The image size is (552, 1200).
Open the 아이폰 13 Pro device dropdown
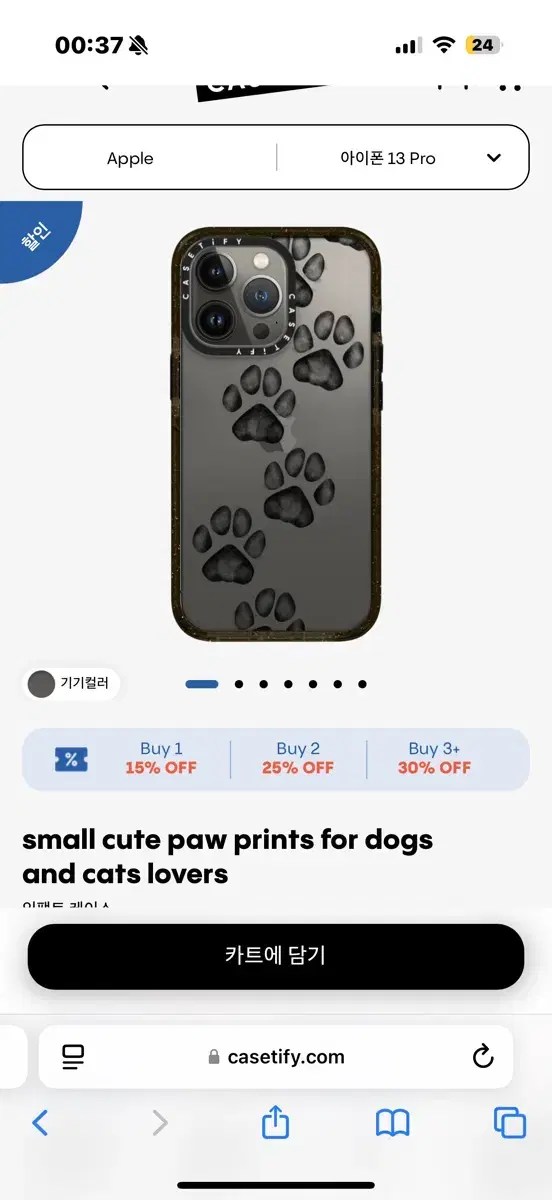[402, 158]
